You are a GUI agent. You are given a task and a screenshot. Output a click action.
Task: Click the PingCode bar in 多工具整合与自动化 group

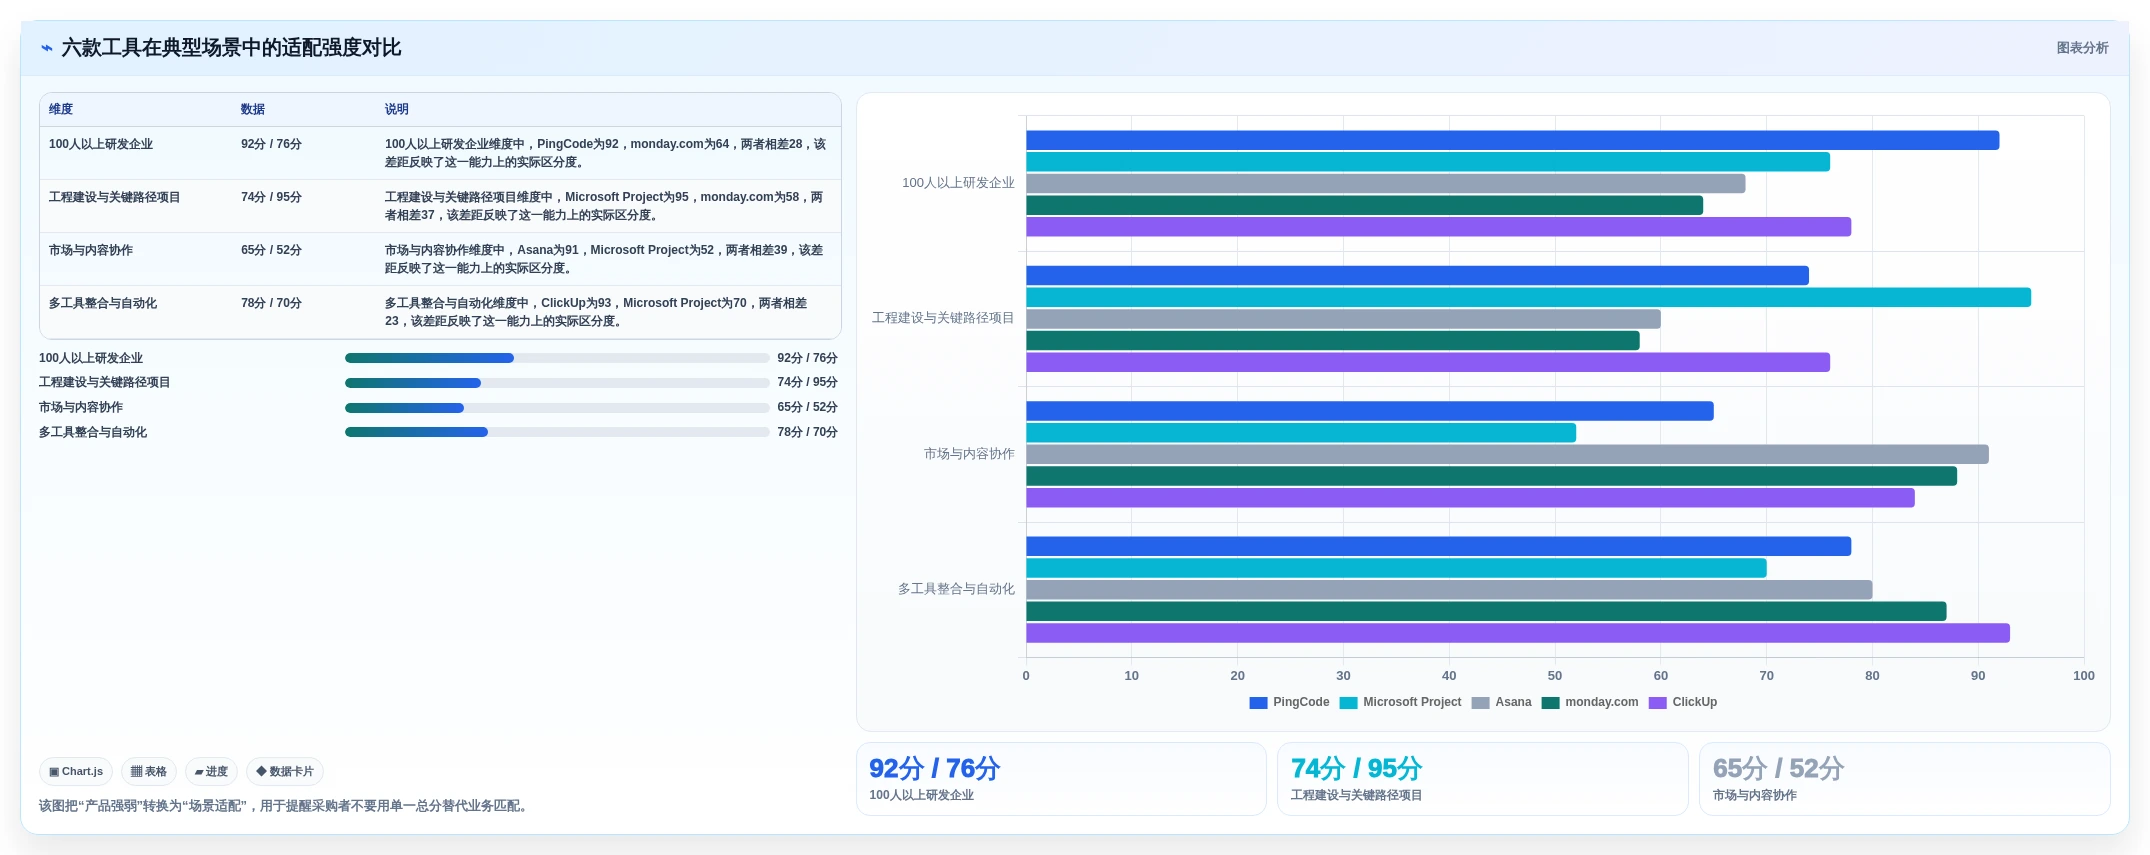[x=1438, y=547]
